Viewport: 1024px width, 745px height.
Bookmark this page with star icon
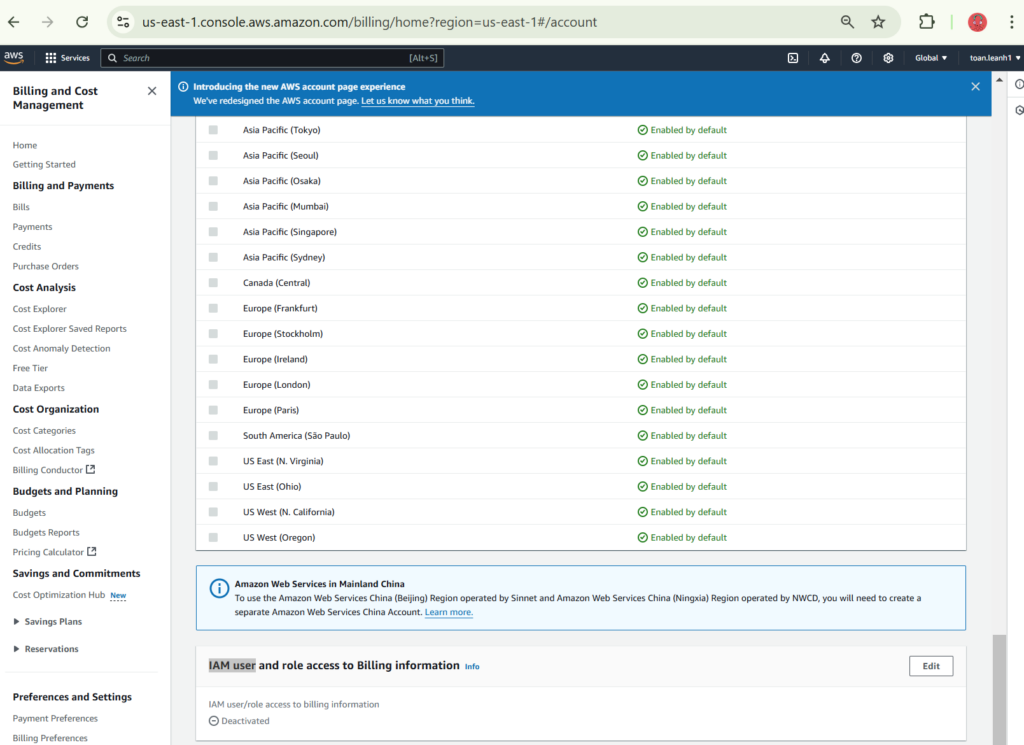tap(878, 22)
